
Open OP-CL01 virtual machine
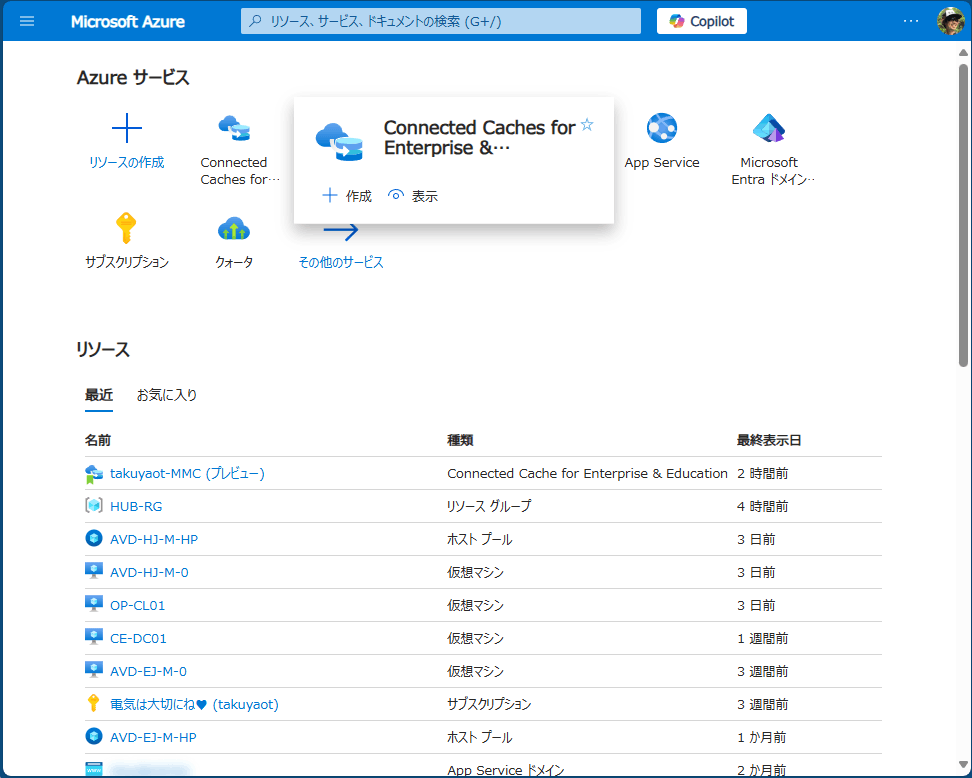click(x=138, y=605)
